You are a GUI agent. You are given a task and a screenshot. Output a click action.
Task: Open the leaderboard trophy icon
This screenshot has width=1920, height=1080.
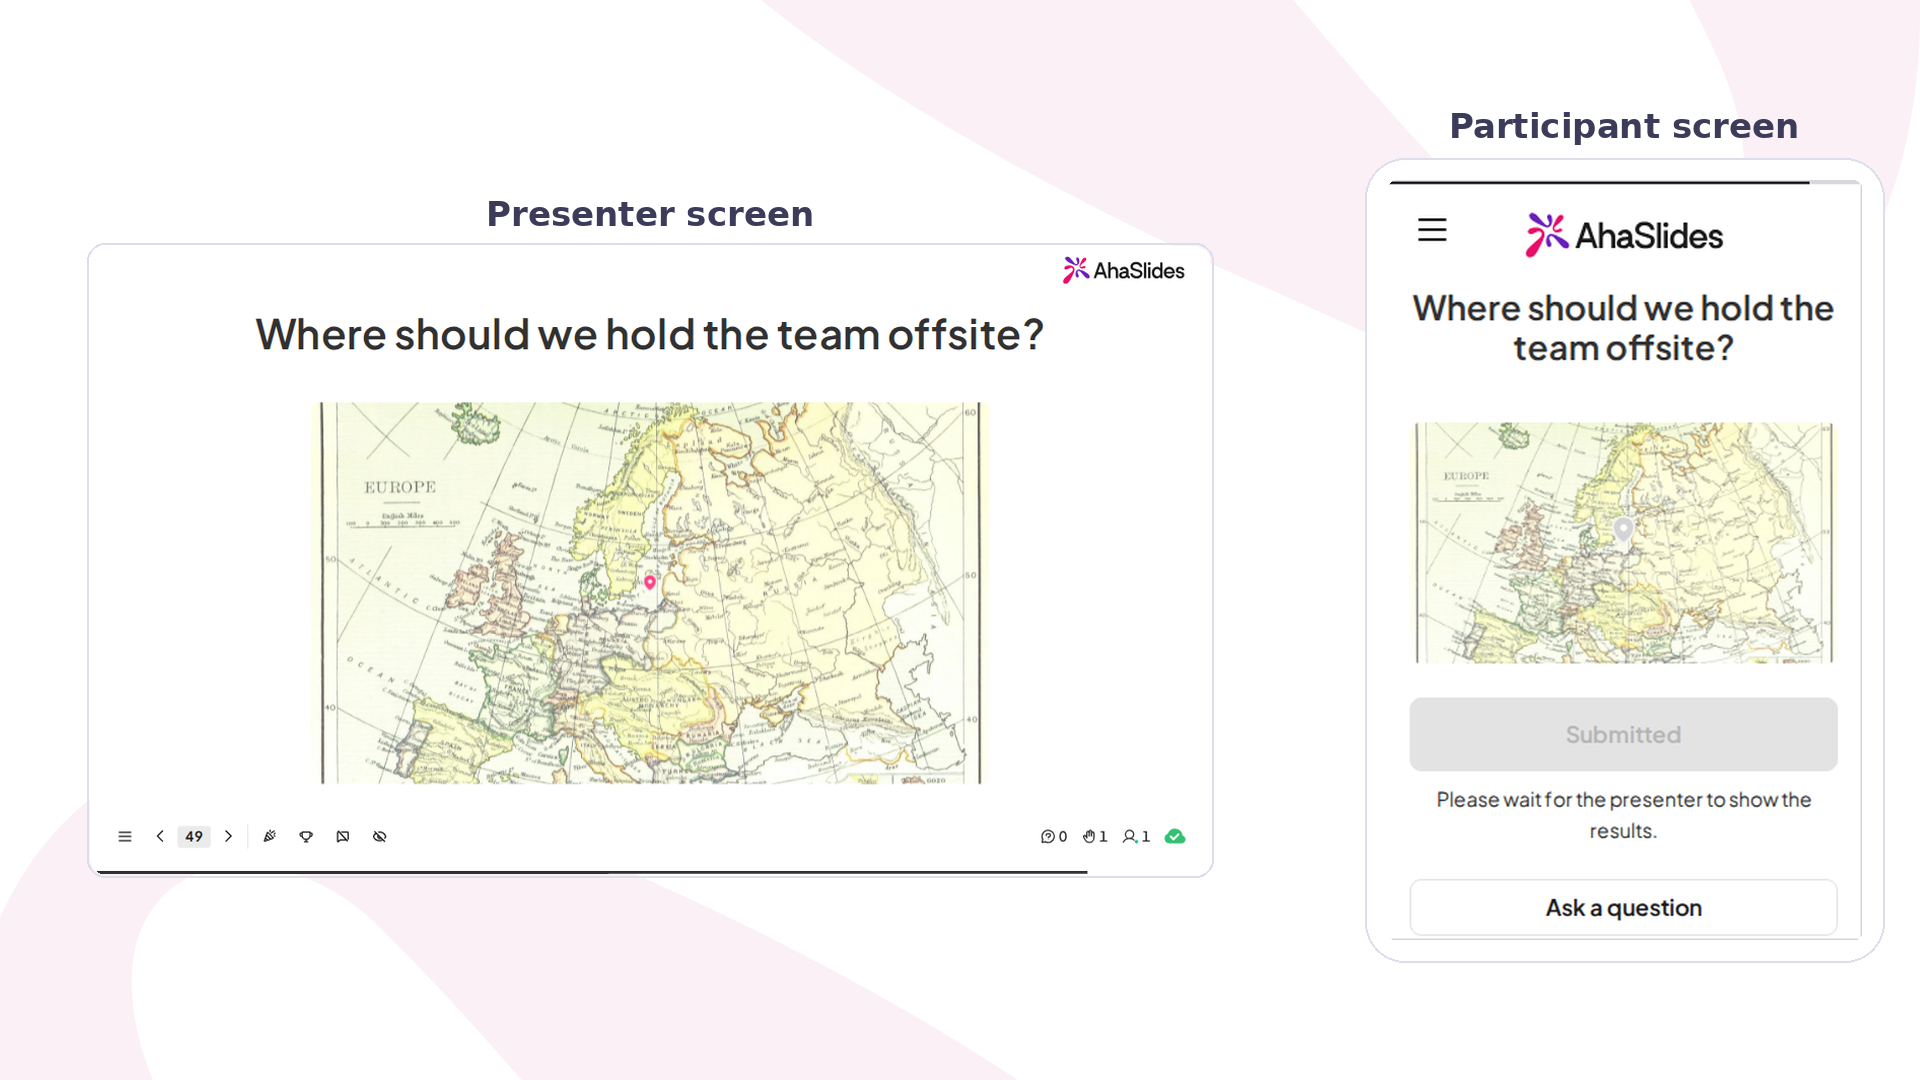coord(306,836)
